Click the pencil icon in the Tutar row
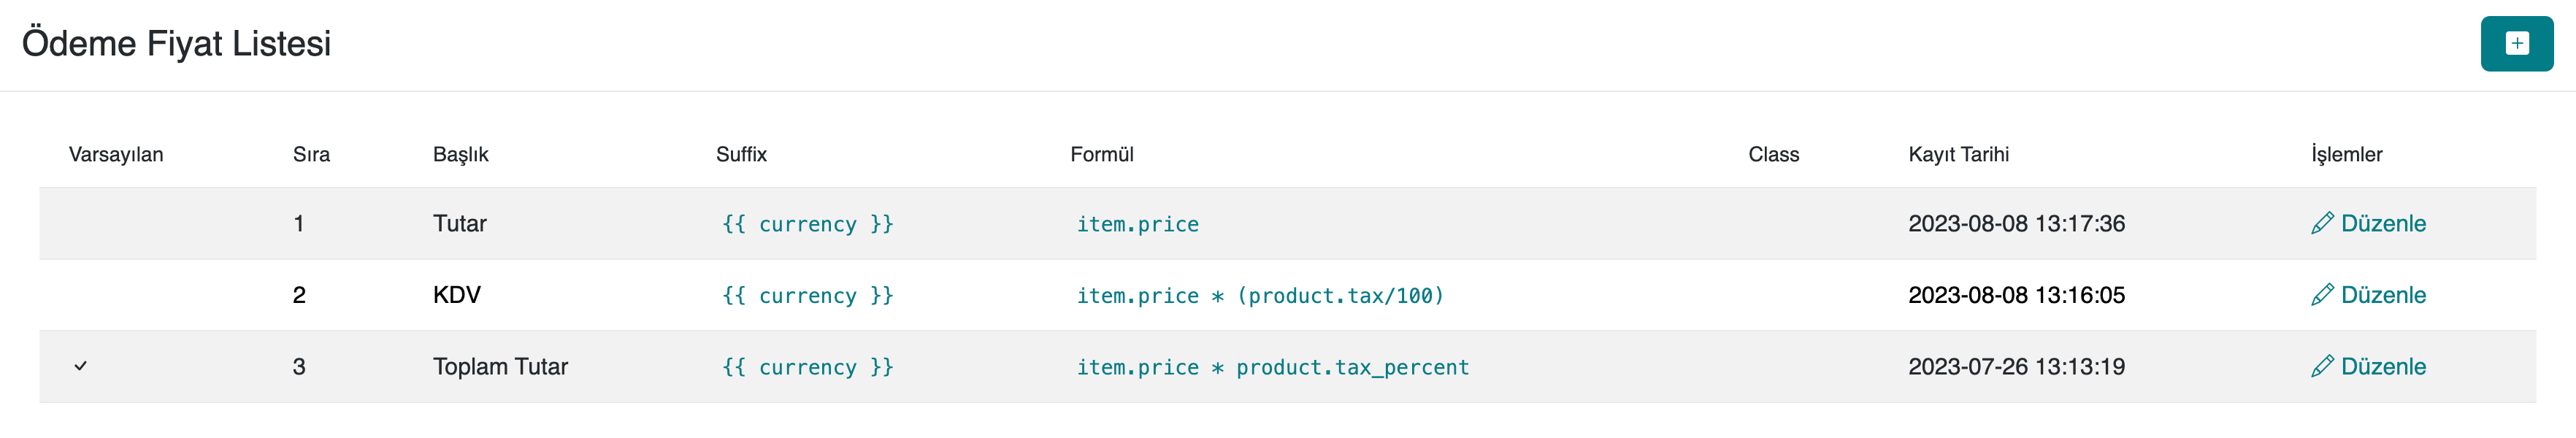The width and height of the screenshot is (2576, 438). [x=2322, y=223]
